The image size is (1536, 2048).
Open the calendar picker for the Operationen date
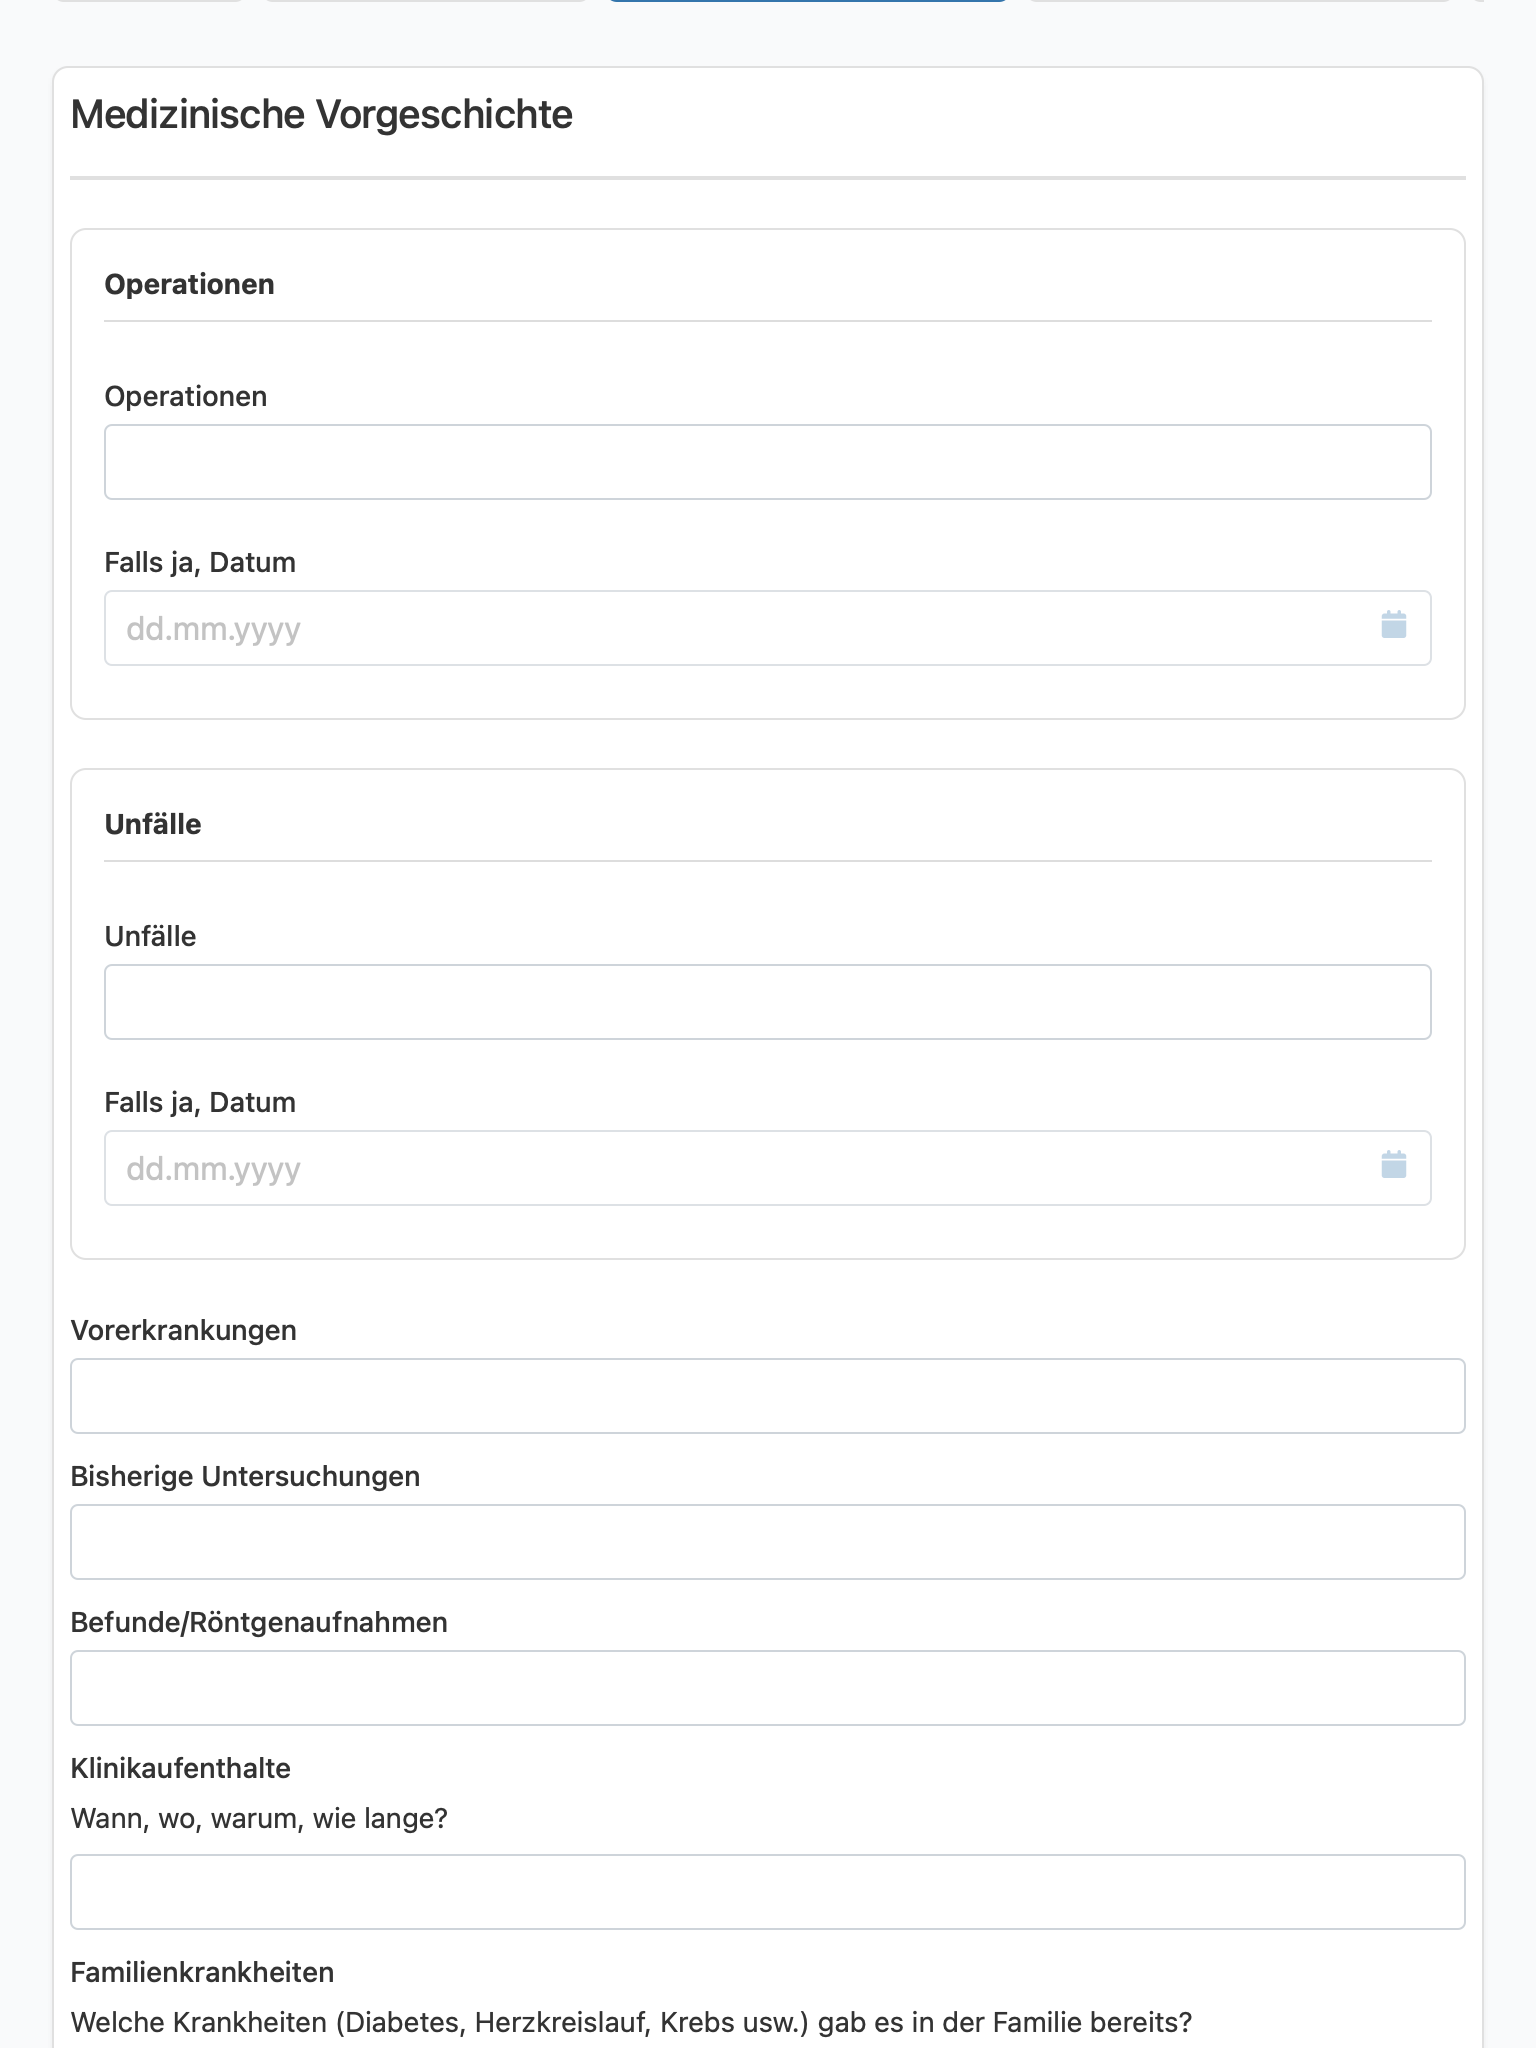point(1393,625)
